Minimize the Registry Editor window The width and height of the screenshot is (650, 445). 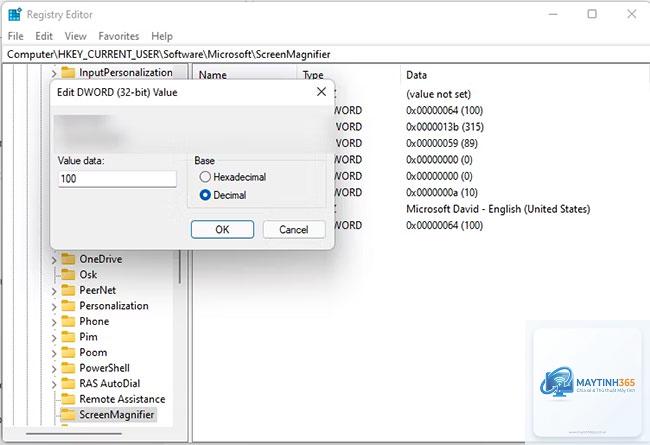[x=553, y=14]
